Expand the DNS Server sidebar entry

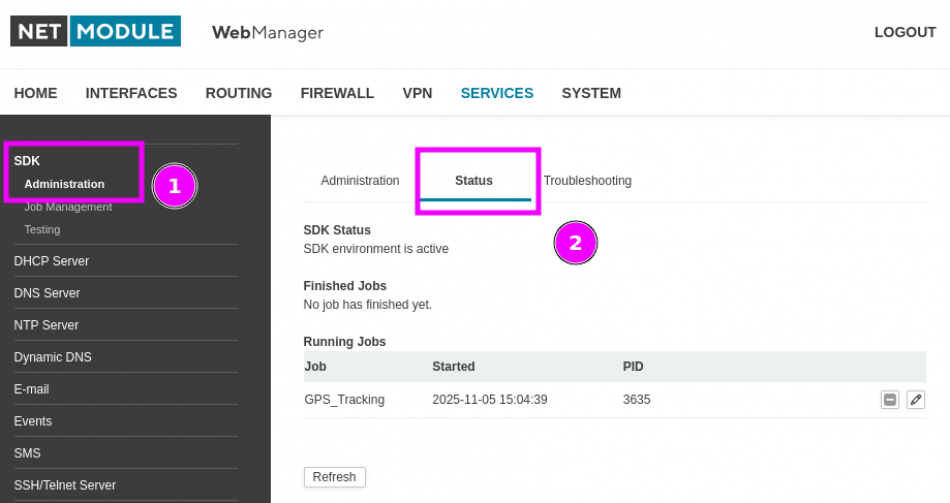pos(47,293)
